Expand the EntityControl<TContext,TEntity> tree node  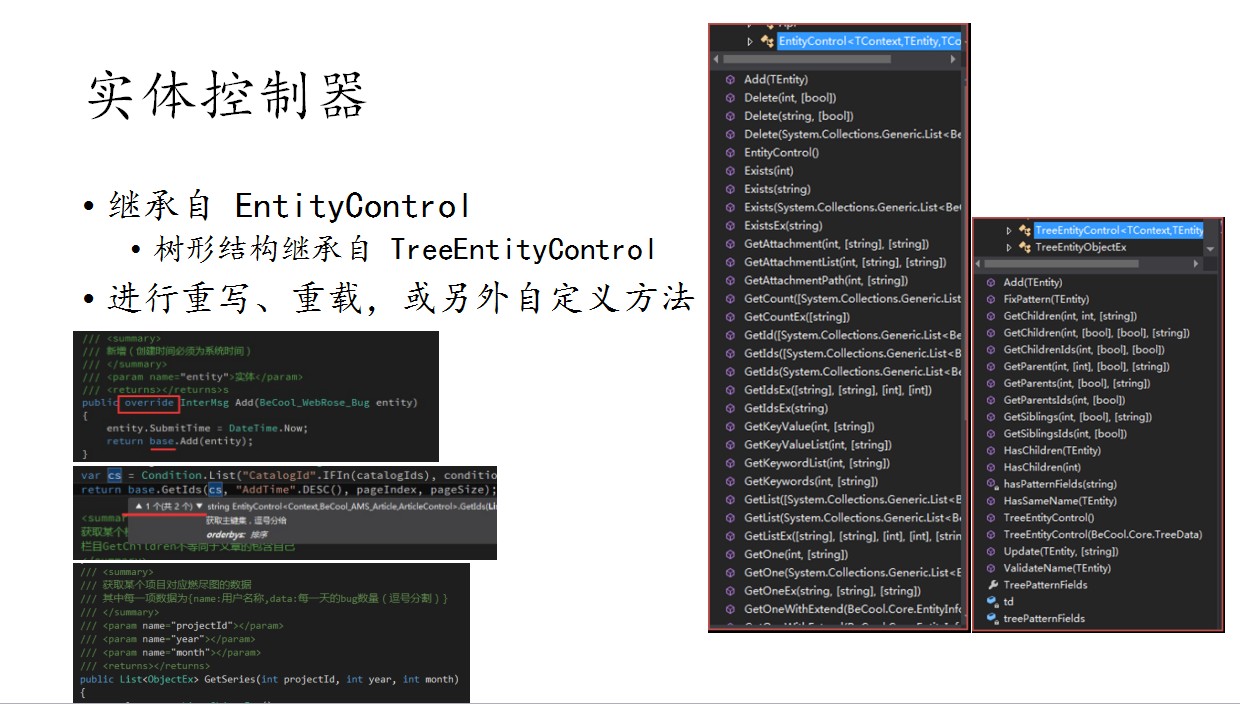click(x=750, y=41)
